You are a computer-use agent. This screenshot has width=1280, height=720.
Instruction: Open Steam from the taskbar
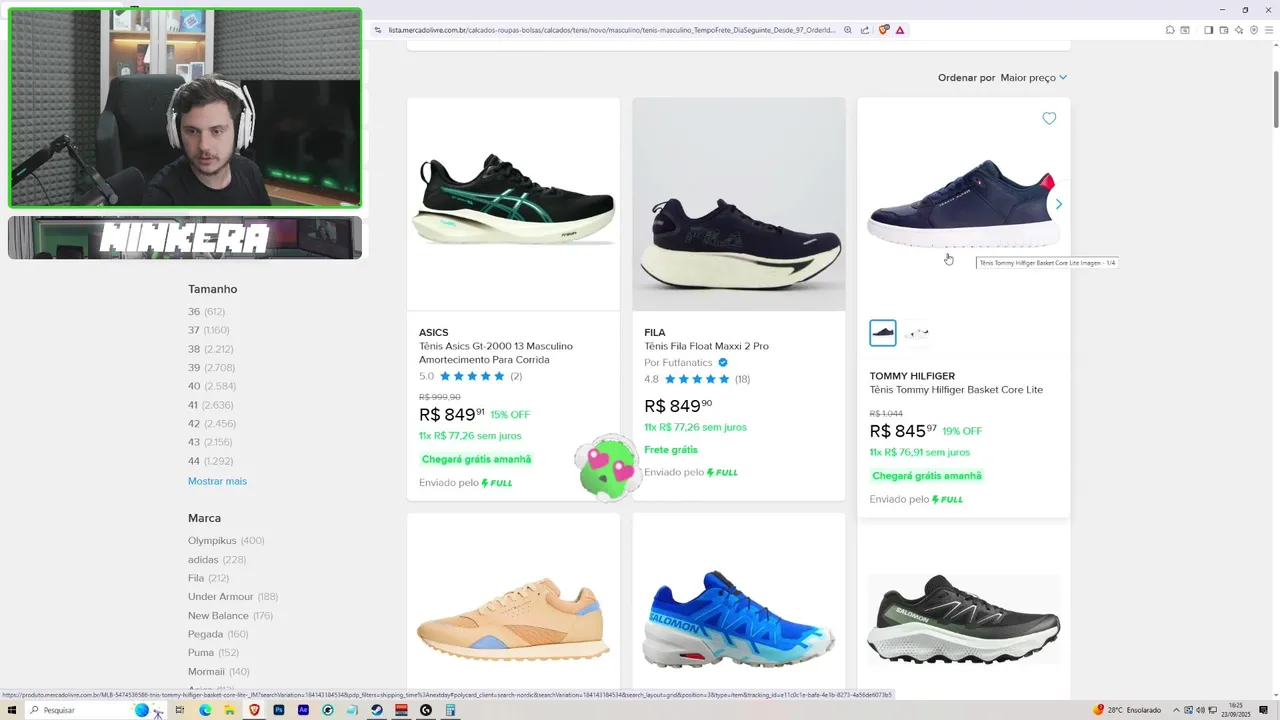(x=377, y=710)
